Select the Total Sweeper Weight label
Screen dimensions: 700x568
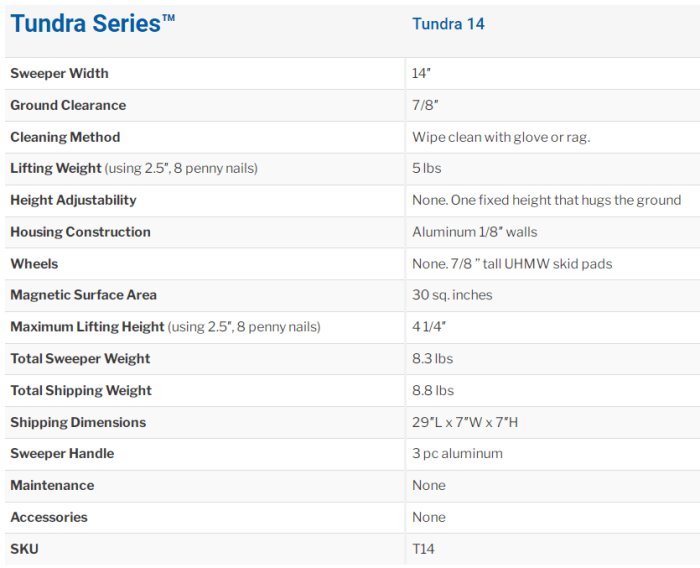click(80, 359)
